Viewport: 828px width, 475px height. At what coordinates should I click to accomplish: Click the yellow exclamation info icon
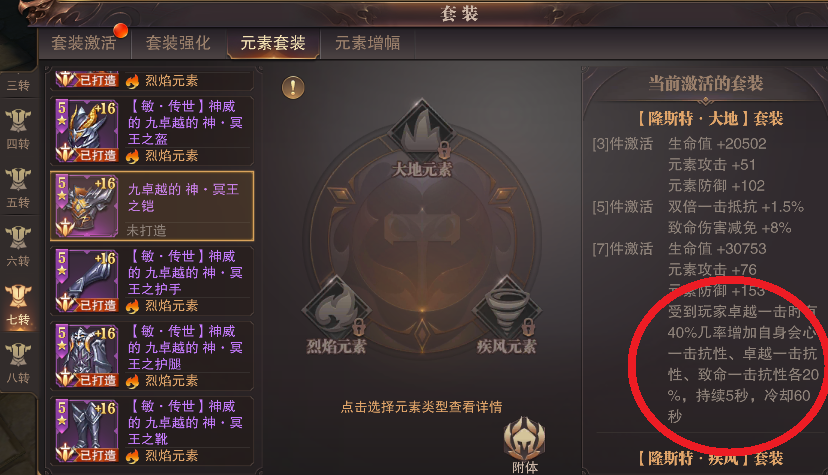pos(293,88)
